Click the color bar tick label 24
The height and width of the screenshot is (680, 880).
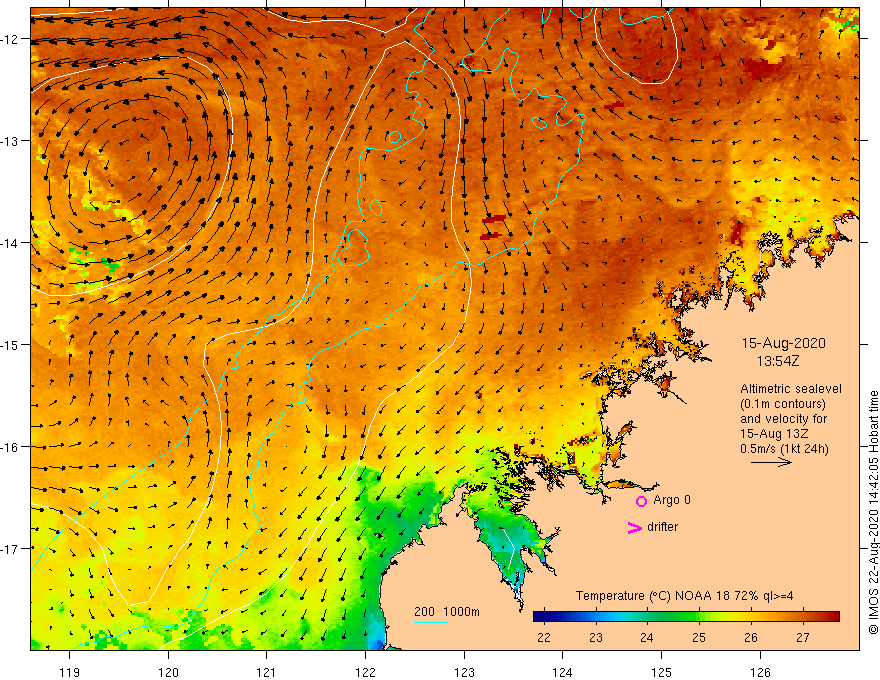coord(647,637)
